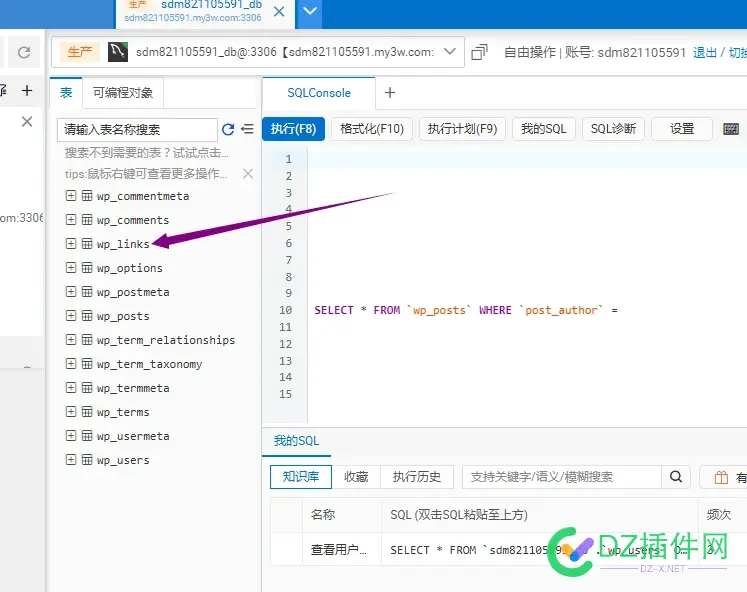Expand the wp_term_relationships table node
The width and height of the screenshot is (747, 592).
click(71, 340)
